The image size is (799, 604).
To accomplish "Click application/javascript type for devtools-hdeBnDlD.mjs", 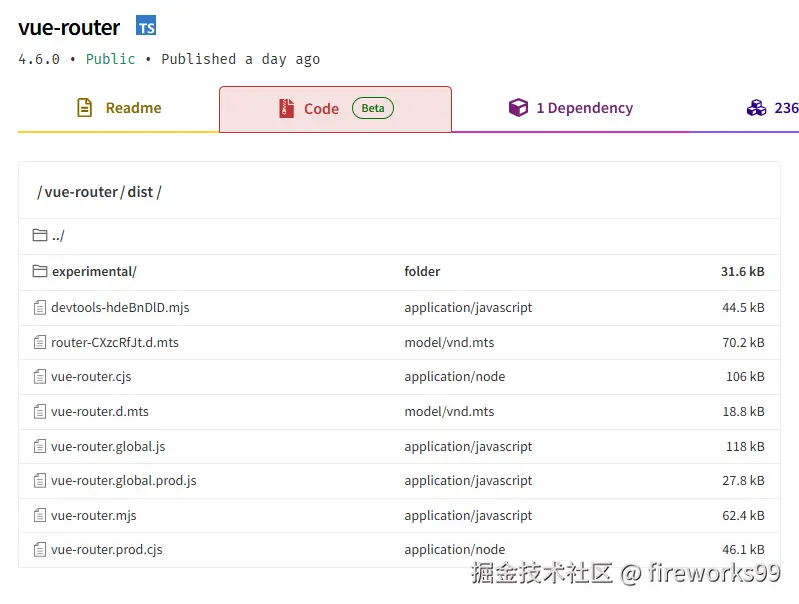I will point(468,308).
